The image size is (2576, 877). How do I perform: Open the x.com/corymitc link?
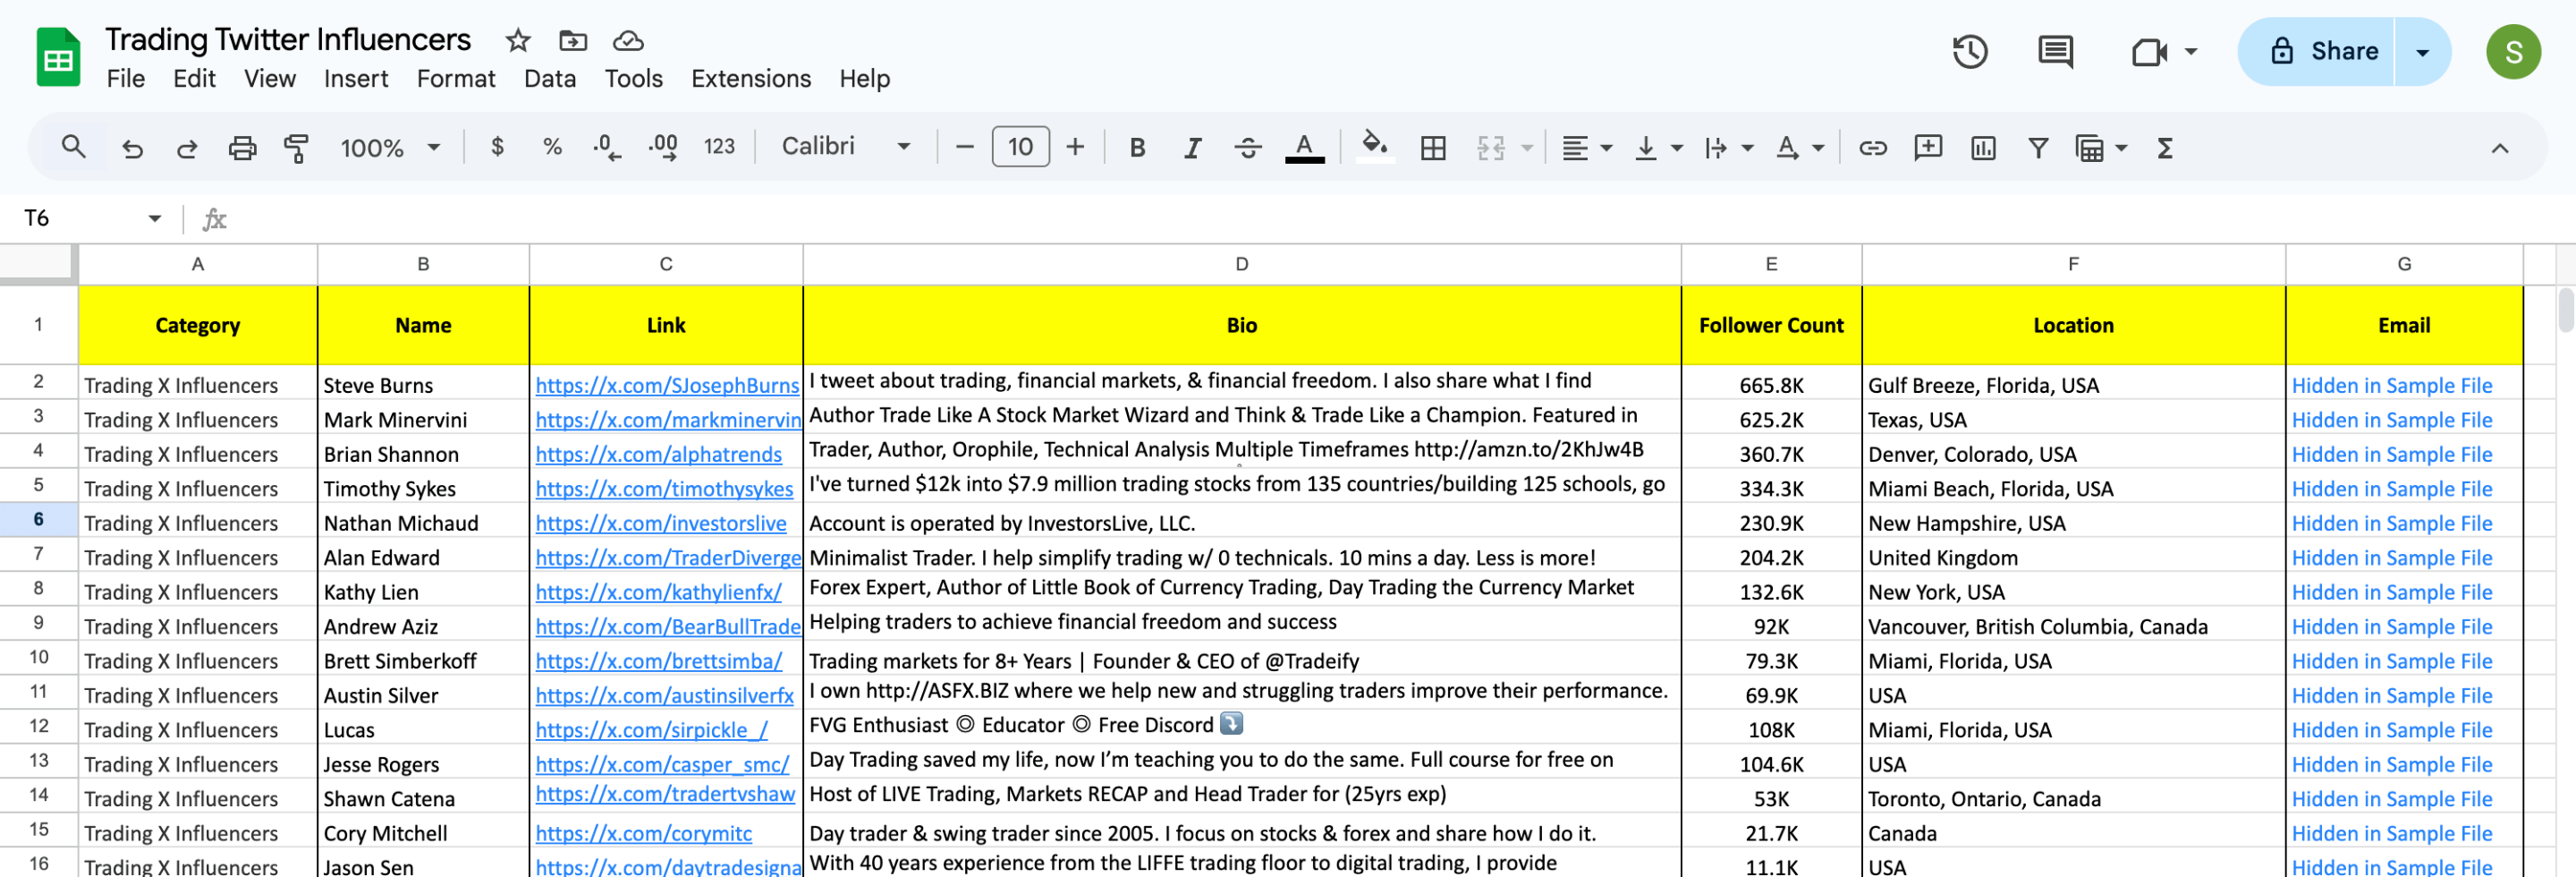click(x=643, y=833)
